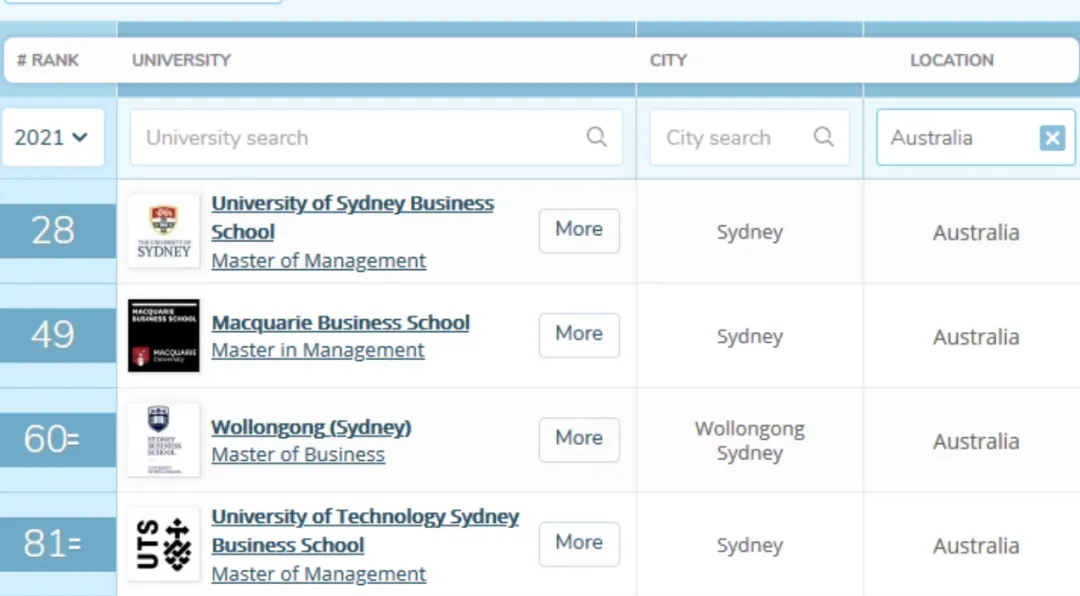Open Macquarie Business School link
This screenshot has height=596, width=1080.
click(x=340, y=322)
